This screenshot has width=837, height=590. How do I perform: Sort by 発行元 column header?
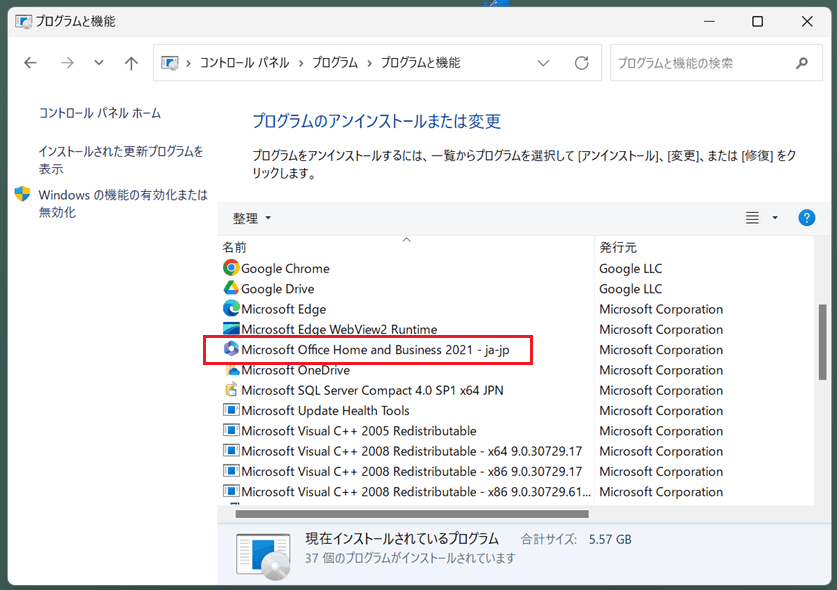tap(618, 247)
